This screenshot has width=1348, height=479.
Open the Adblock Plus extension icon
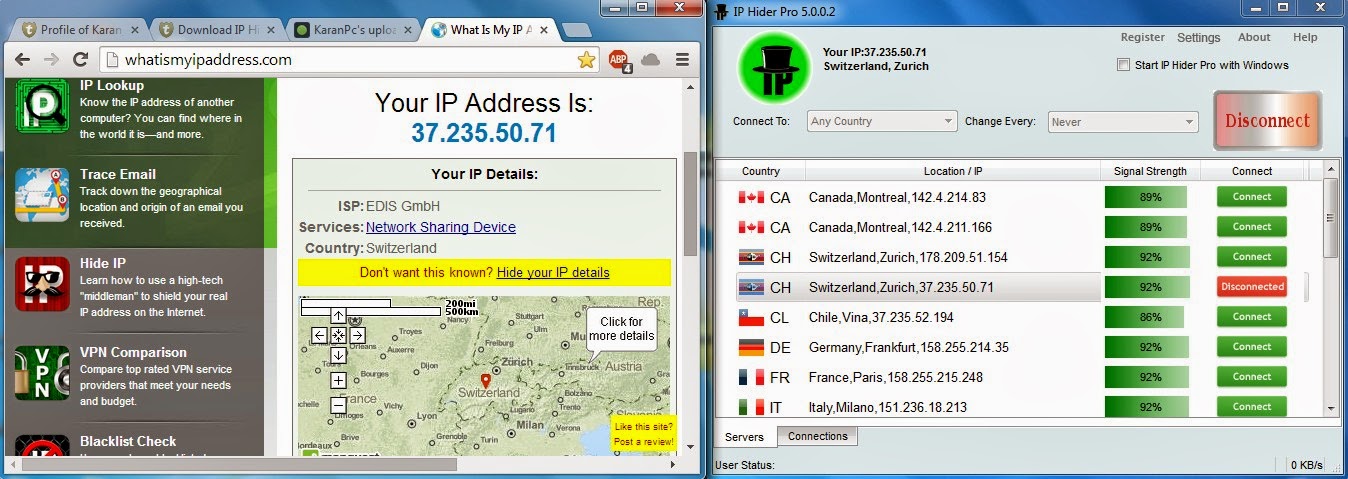tap(619, 60)
